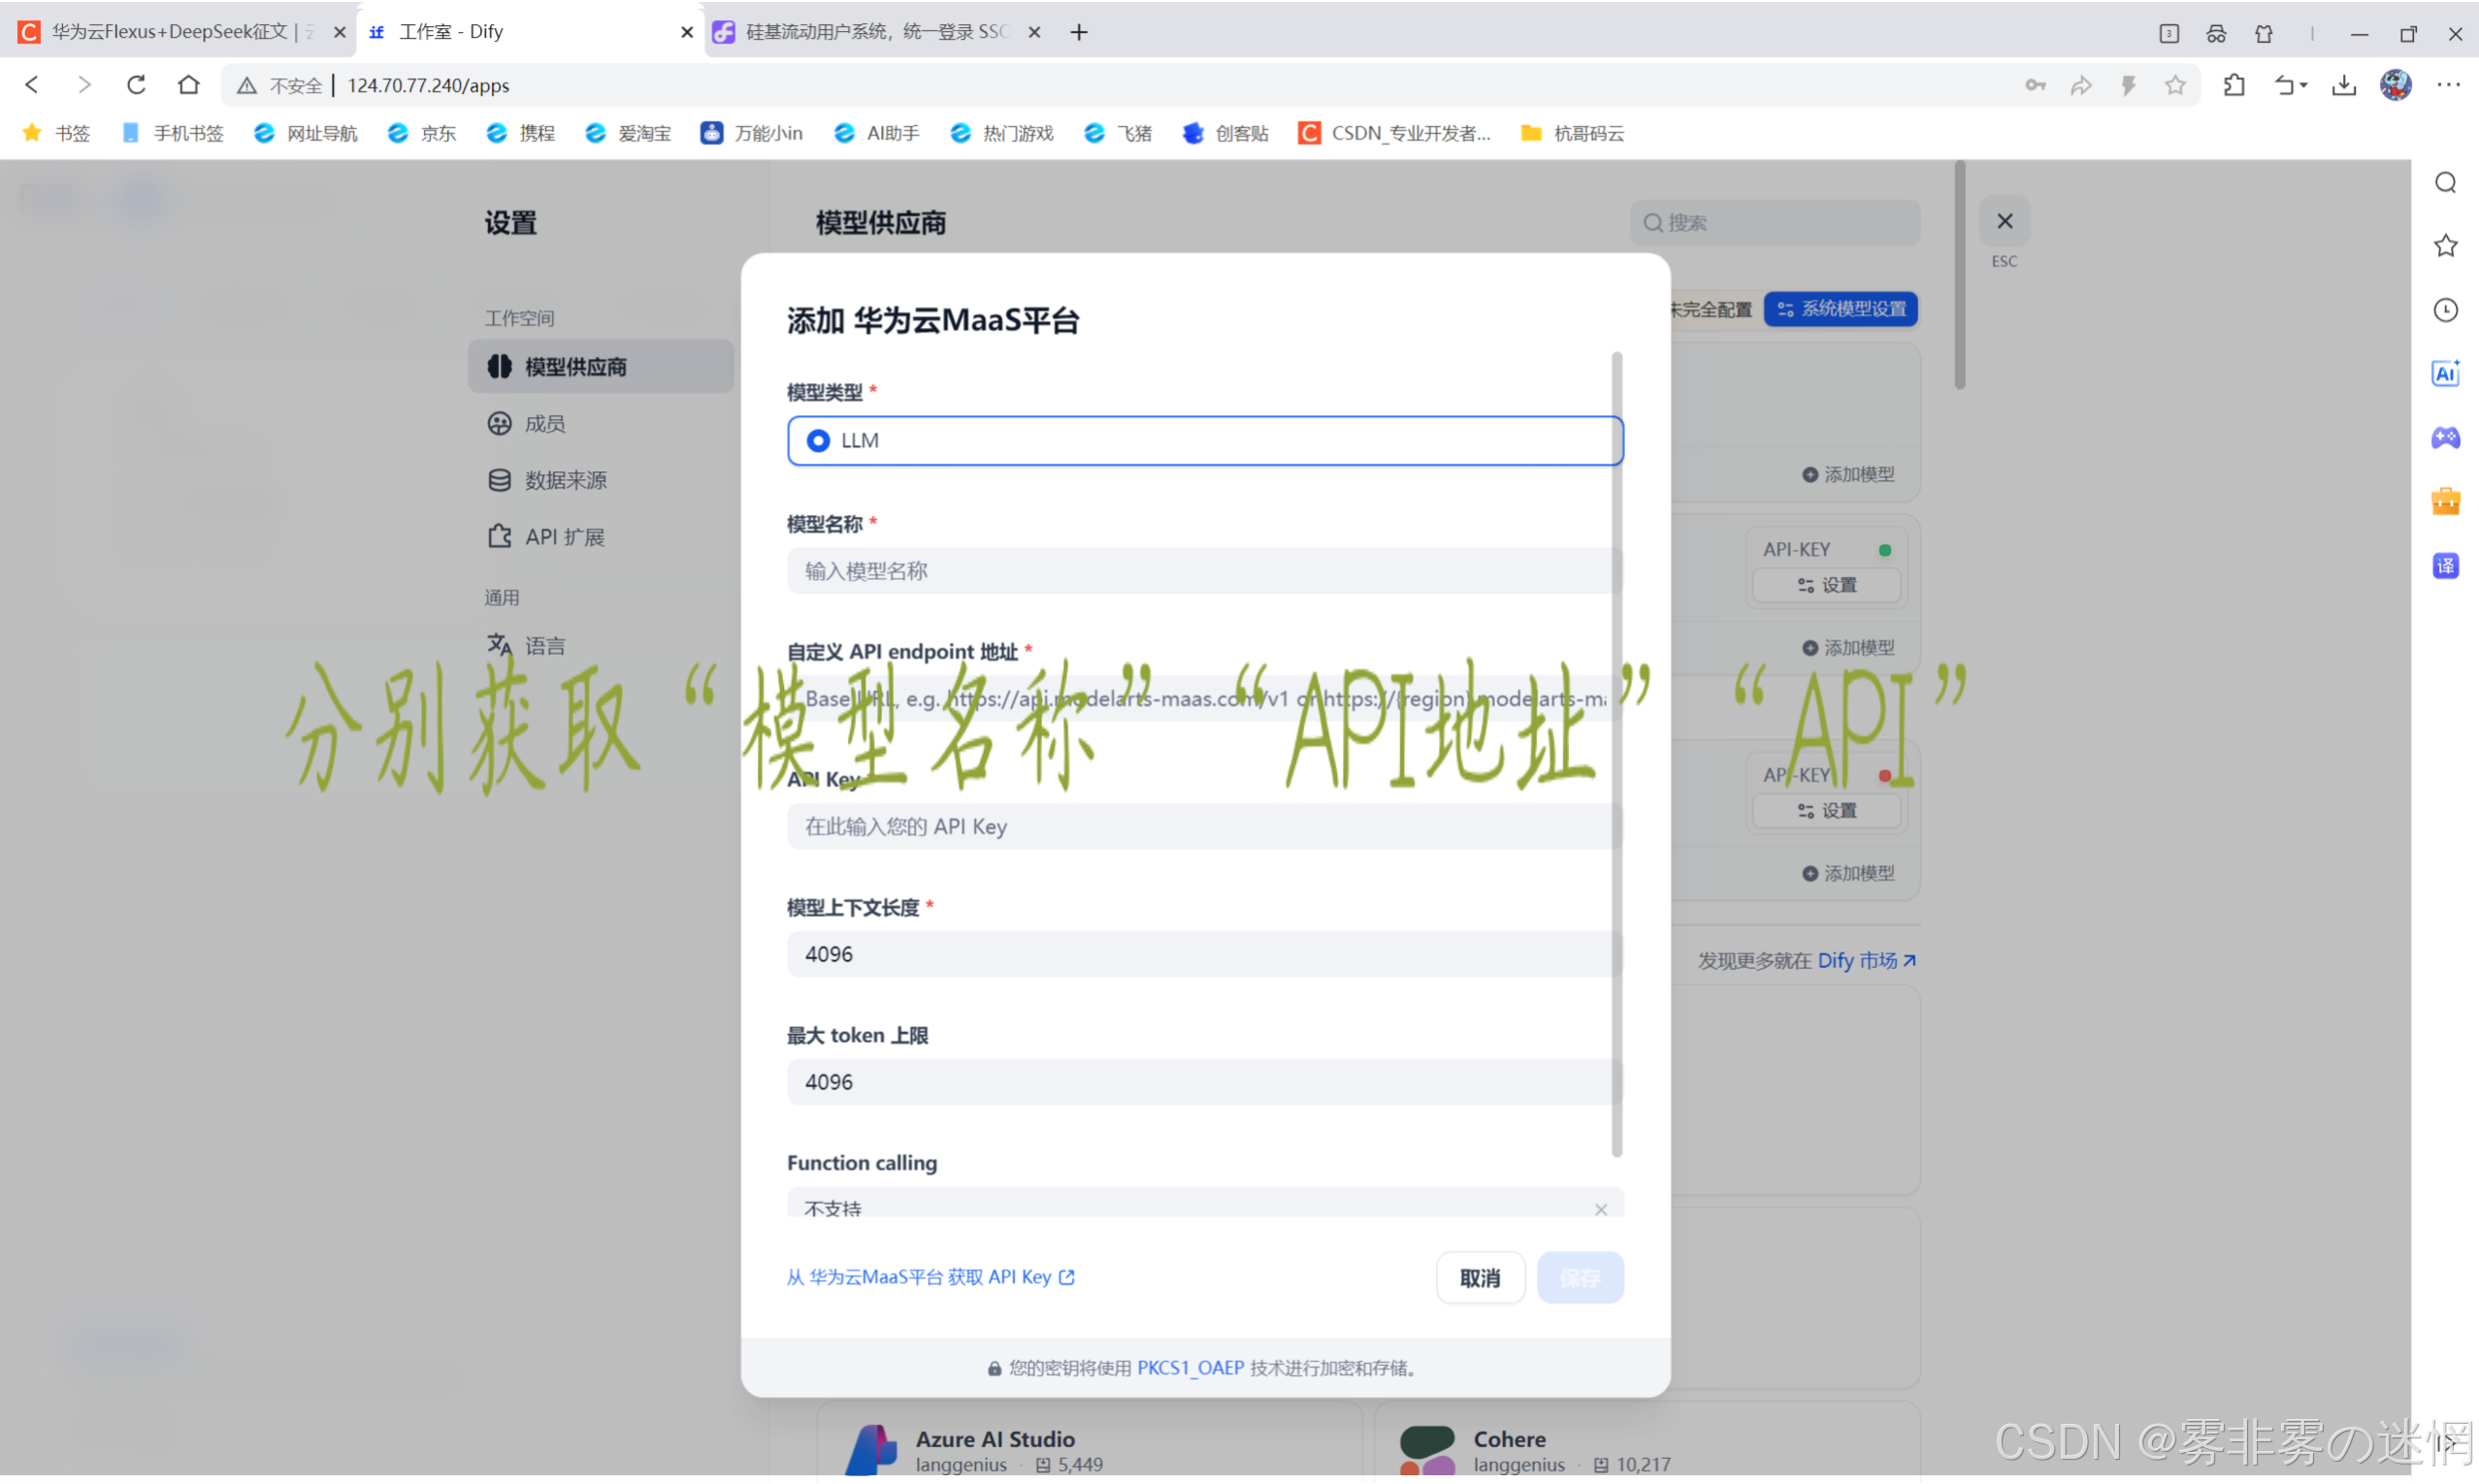Click the sidebar search magnifier icon
The image size is (2479, 1484).
(x=2445, y=182)
